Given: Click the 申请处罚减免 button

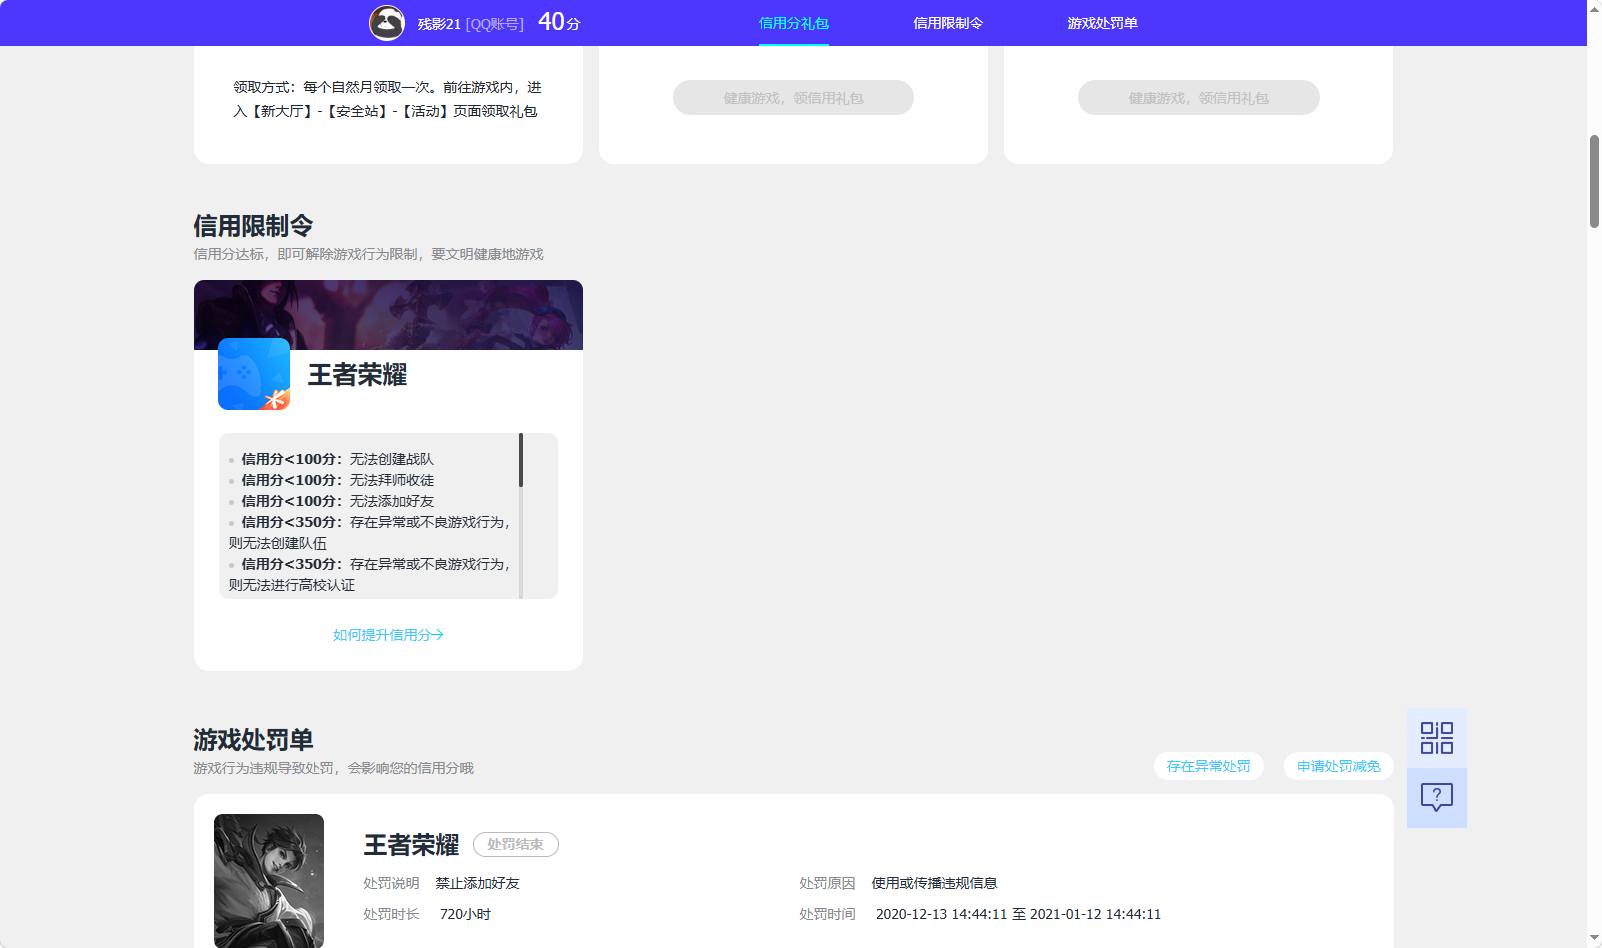Looking at the screenshot, I should (x=1338, y=766).
